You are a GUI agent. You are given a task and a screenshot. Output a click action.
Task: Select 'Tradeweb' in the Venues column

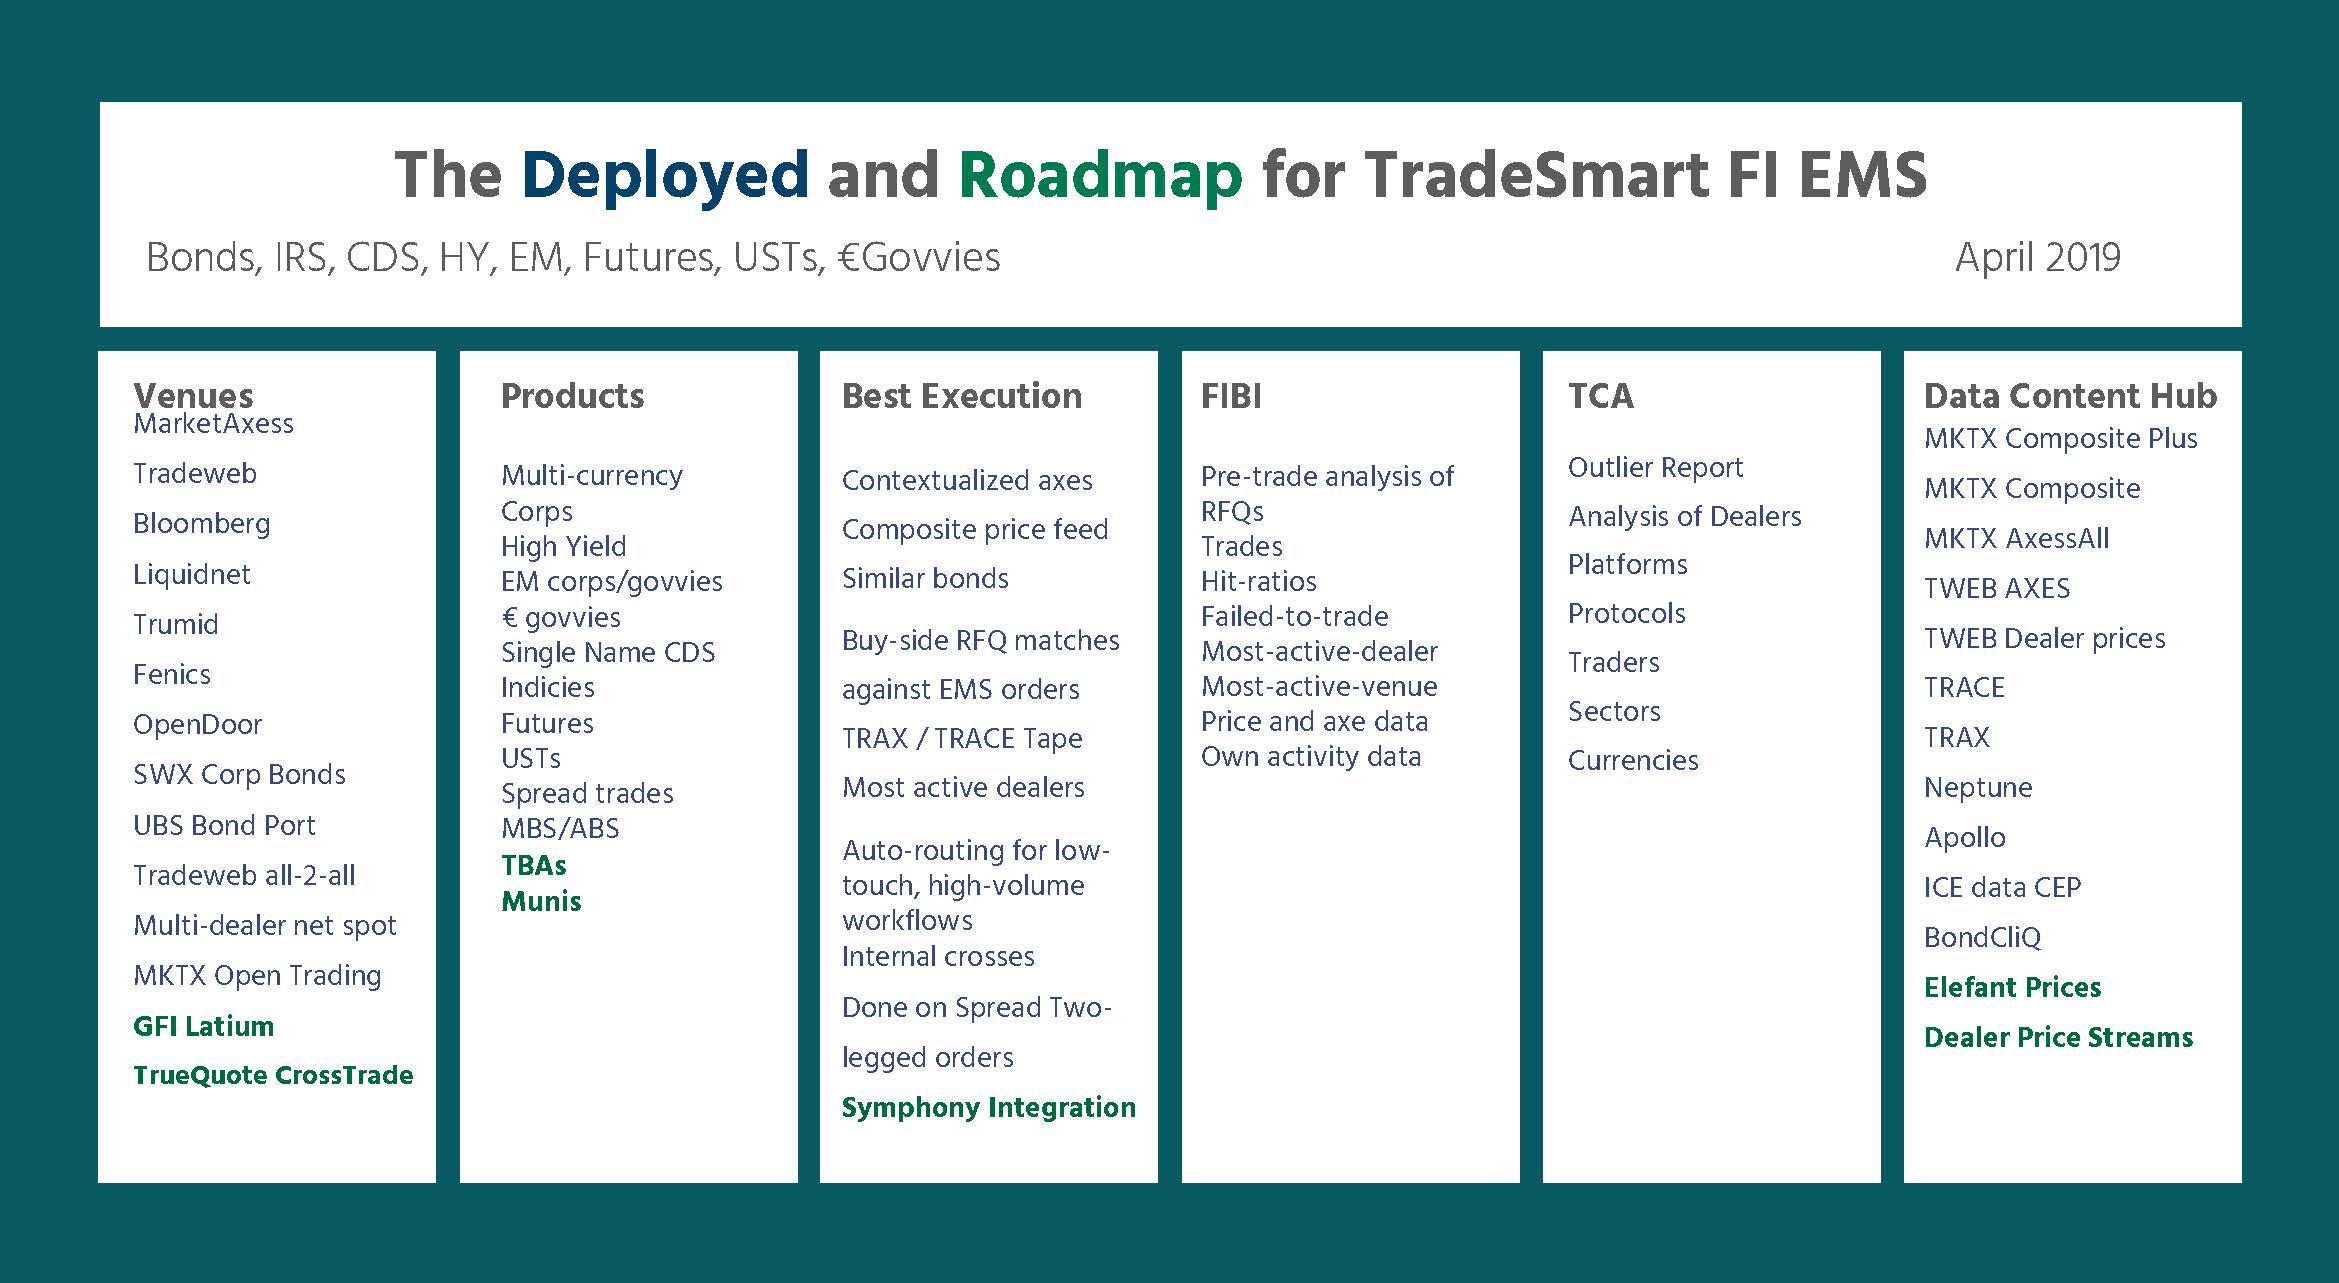pos(195,474)
